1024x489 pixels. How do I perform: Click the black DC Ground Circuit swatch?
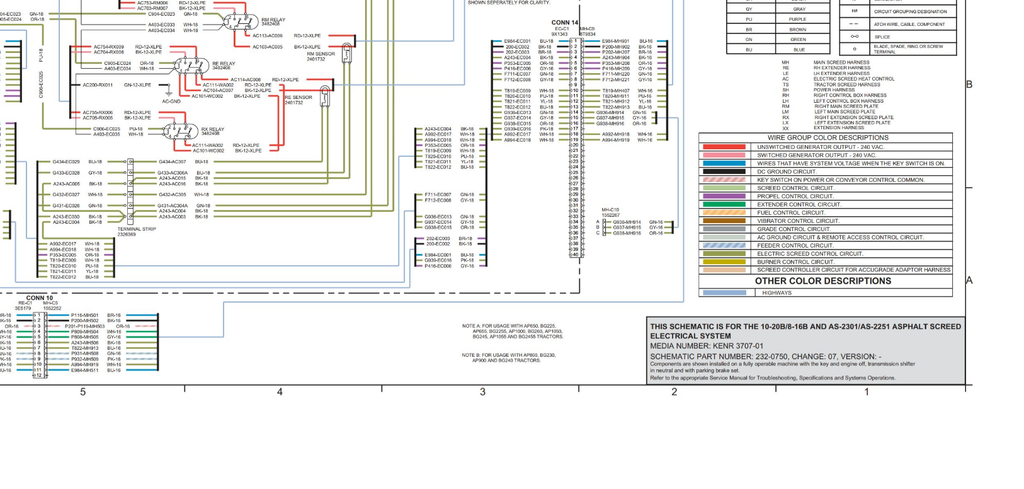[724, 172]
